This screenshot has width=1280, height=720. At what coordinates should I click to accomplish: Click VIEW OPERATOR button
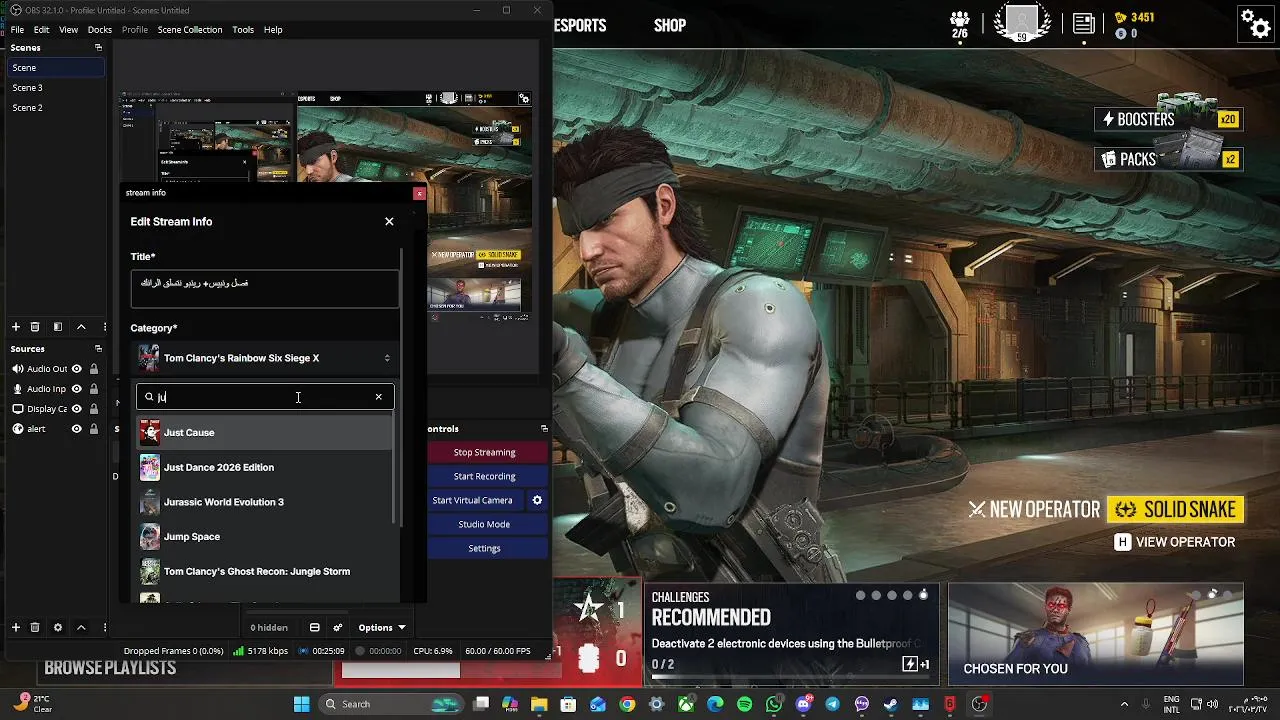[1175, 542]
